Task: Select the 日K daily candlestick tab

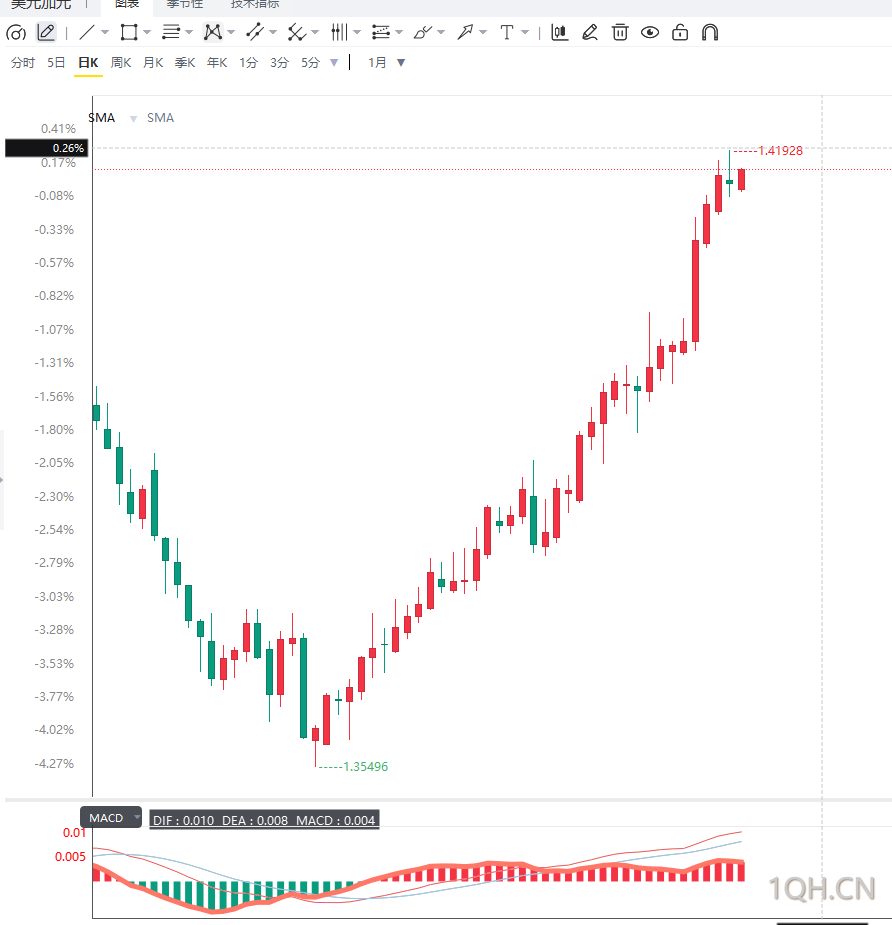Action: pyautogui.click(x=88, y=63)
